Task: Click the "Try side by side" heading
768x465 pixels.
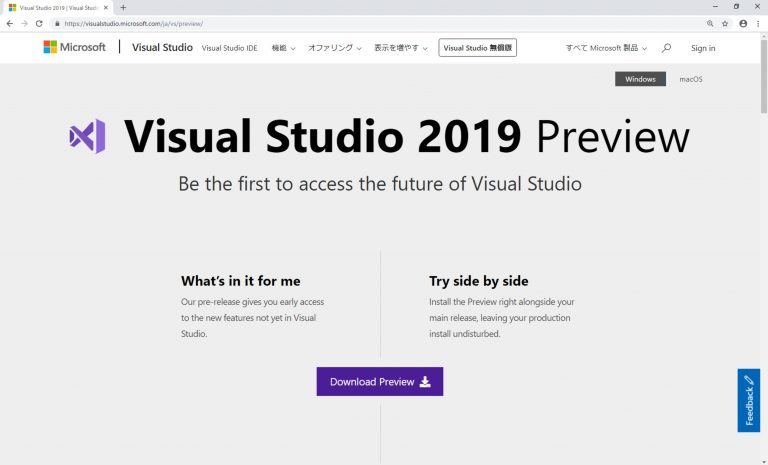Action: click(x=479, y=281)
